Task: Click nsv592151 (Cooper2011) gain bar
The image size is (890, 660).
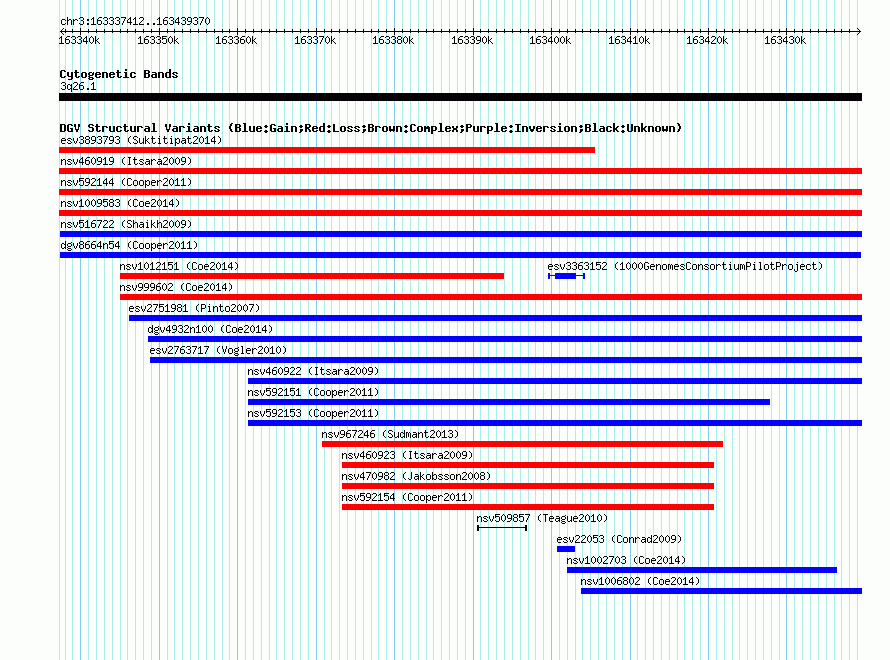Action: coord(509,402)
